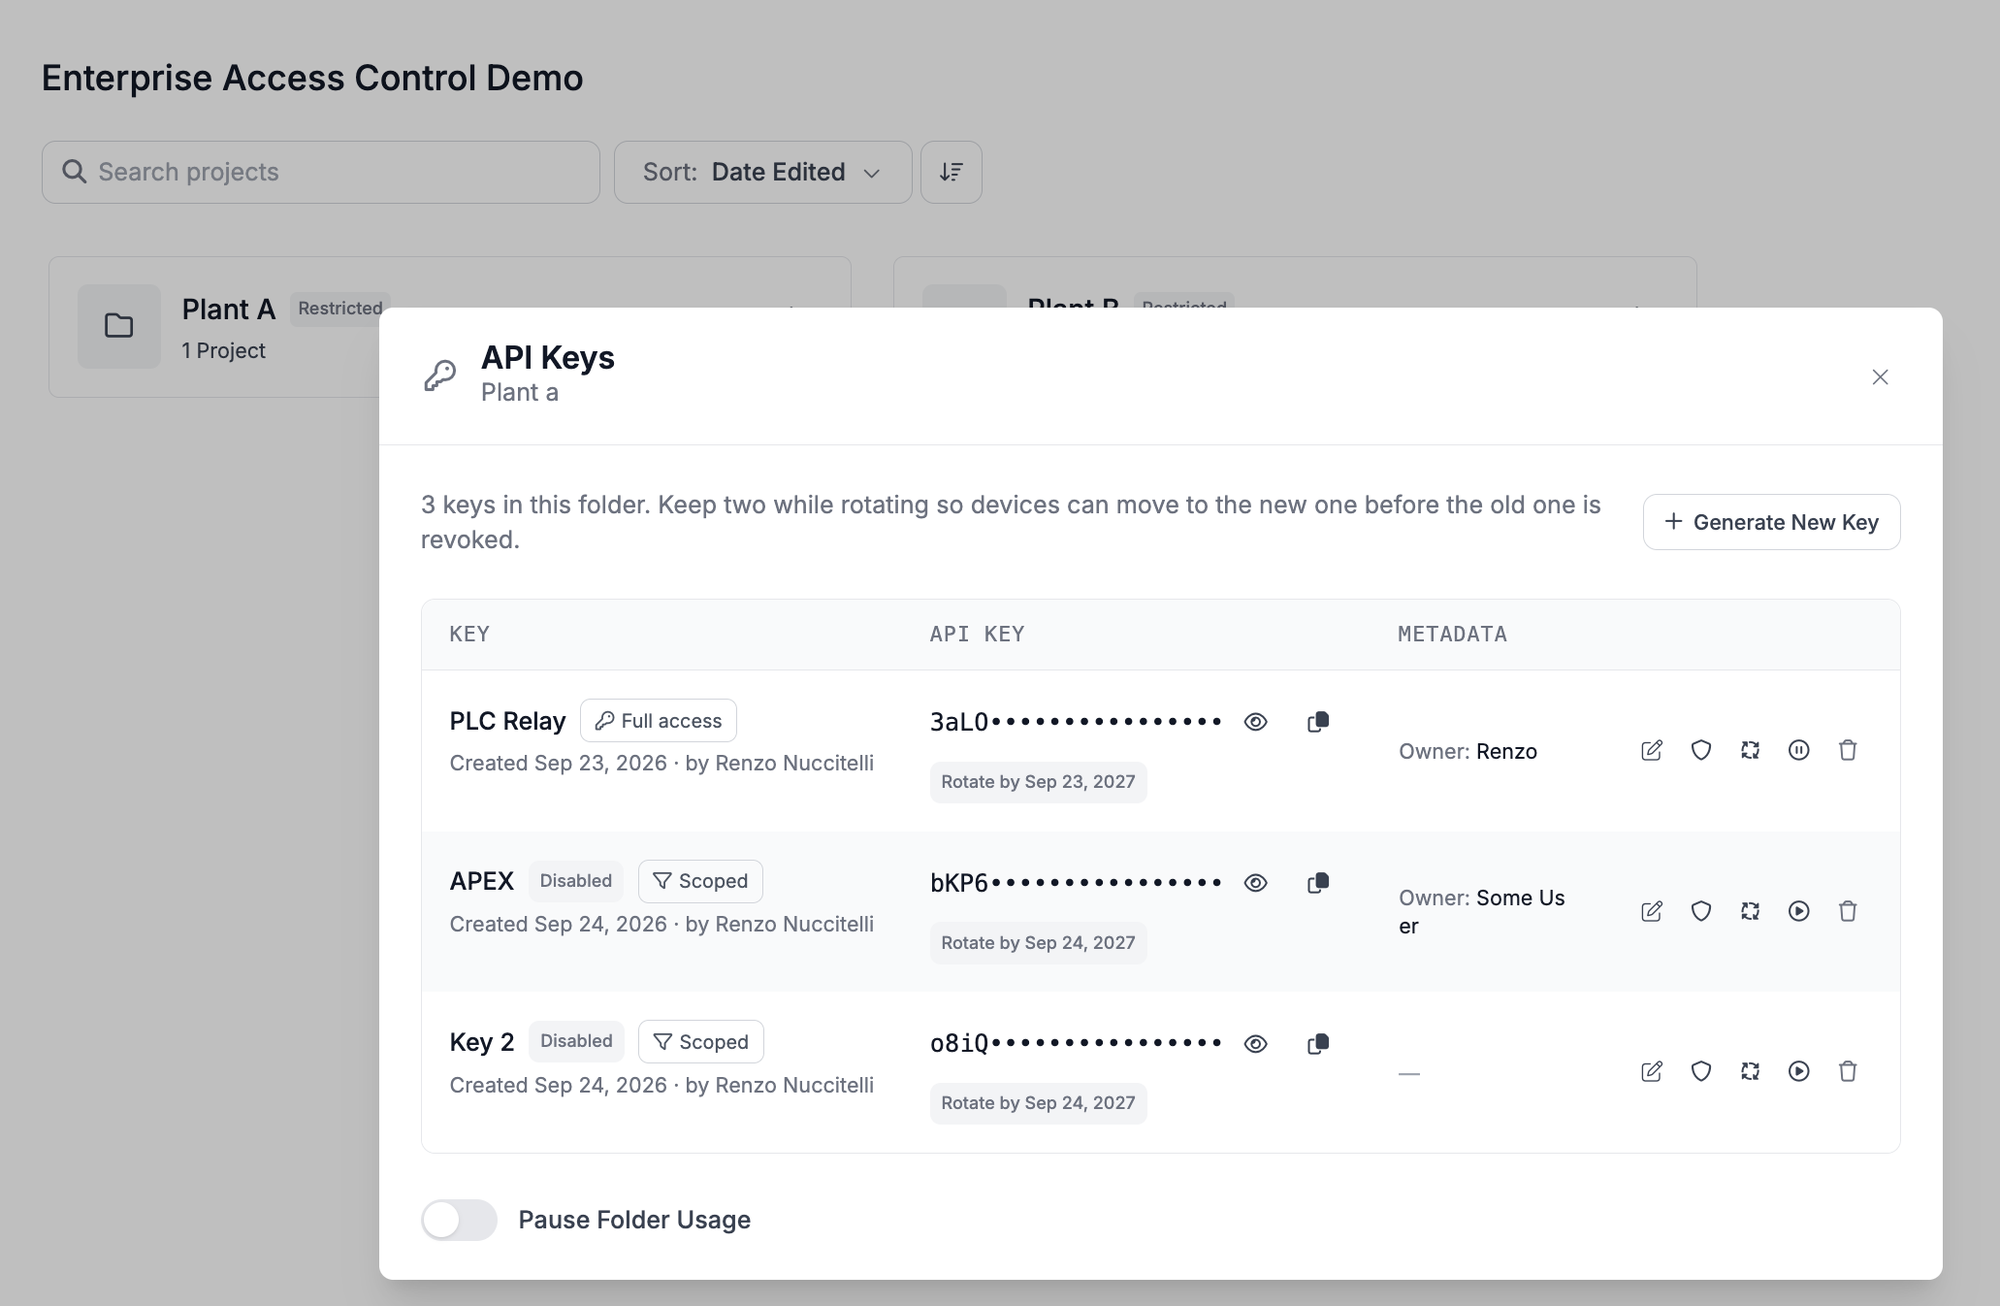The image size is (2000, 1306).
Task: Open the Sort Date Edited dropdown
Action: tap(763, 172)
